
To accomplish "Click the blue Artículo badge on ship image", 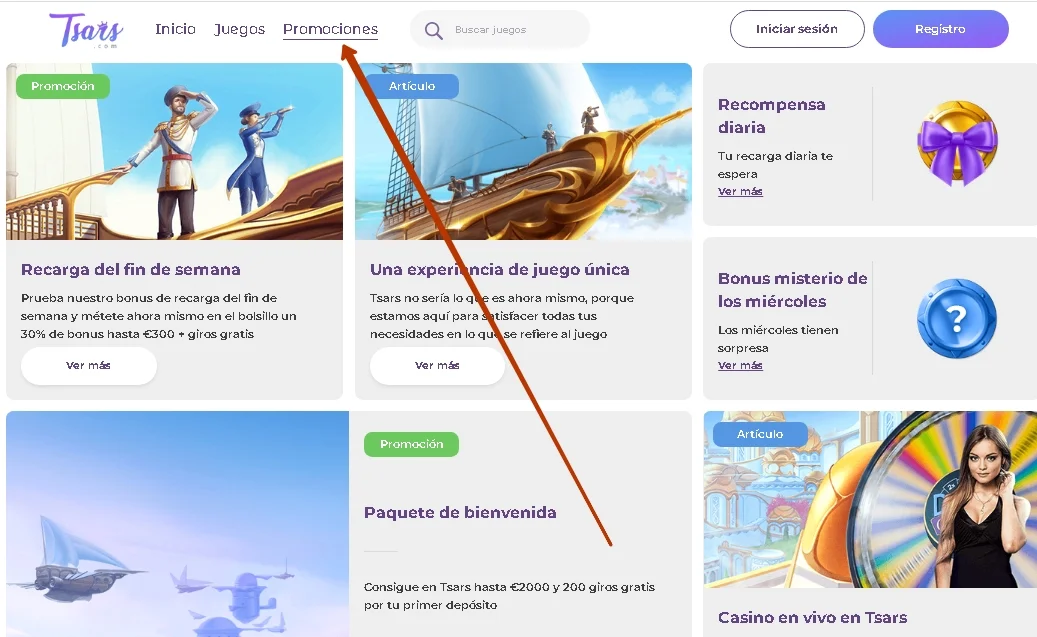I will pos(411,86).
